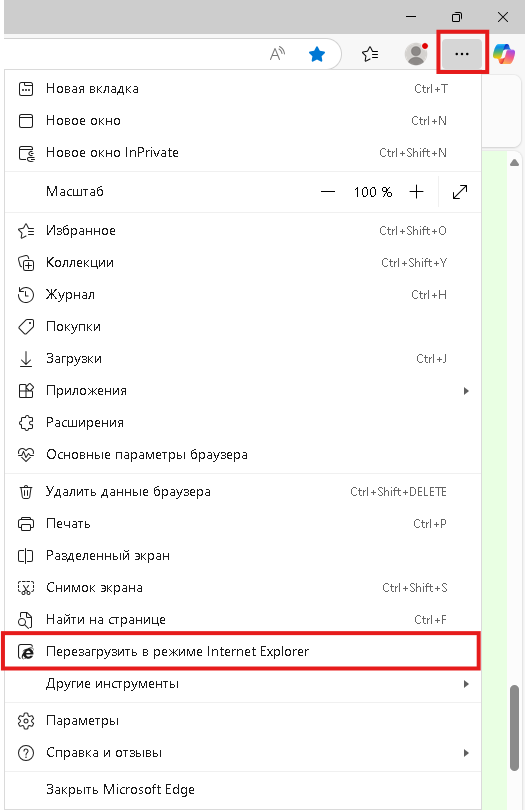Open the profile avatar icon
525x810 pixels.
pyautogui.click(x=416, y=54)
